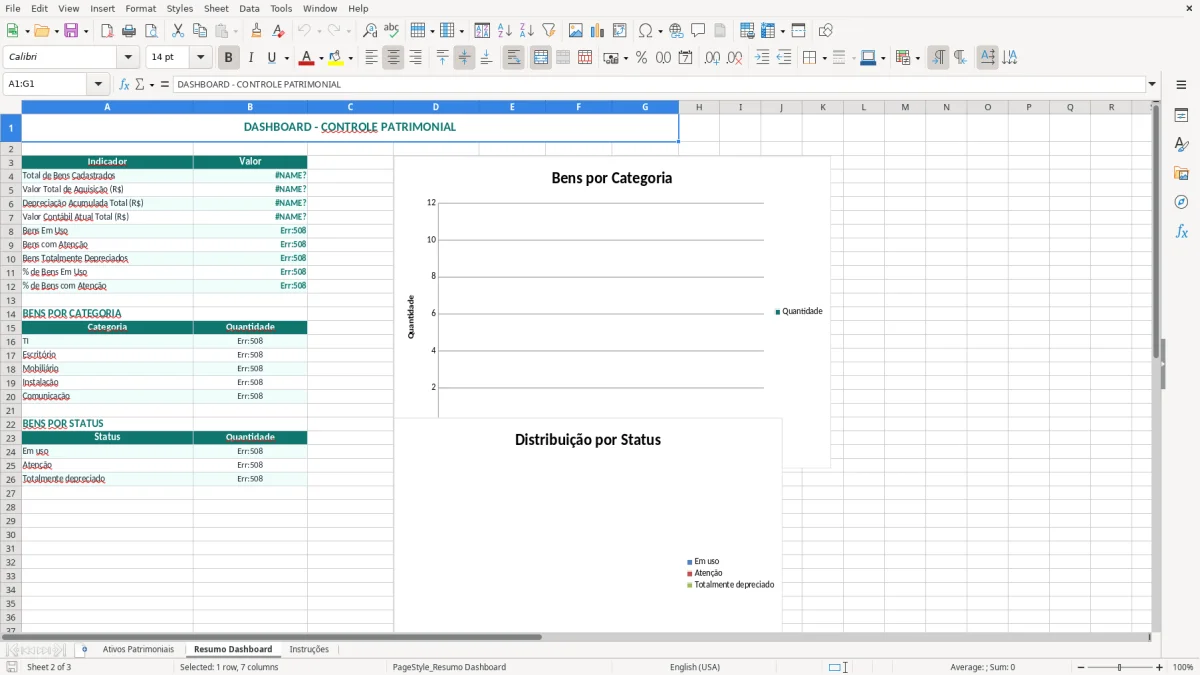Click Average; Sum: 0 status field
The height and width of the screenshot is (675, 1200).
[982, 667]
